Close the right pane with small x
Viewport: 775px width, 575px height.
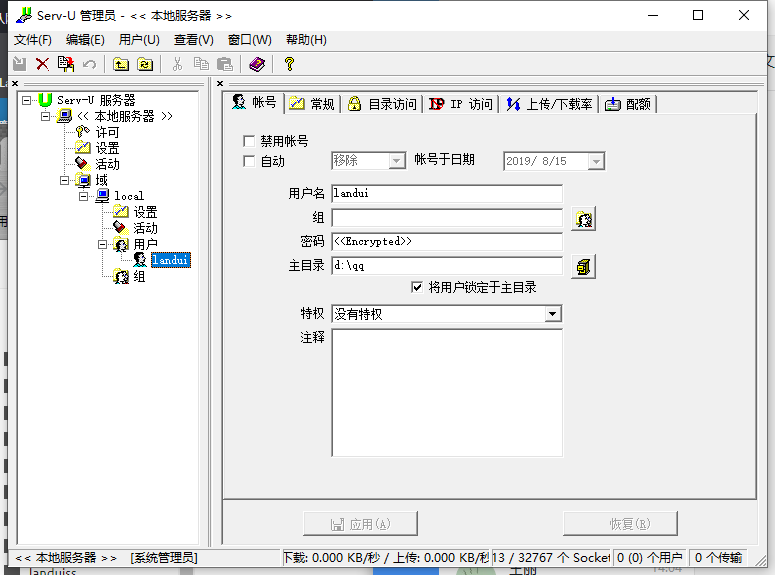click(x=220, y=83)
